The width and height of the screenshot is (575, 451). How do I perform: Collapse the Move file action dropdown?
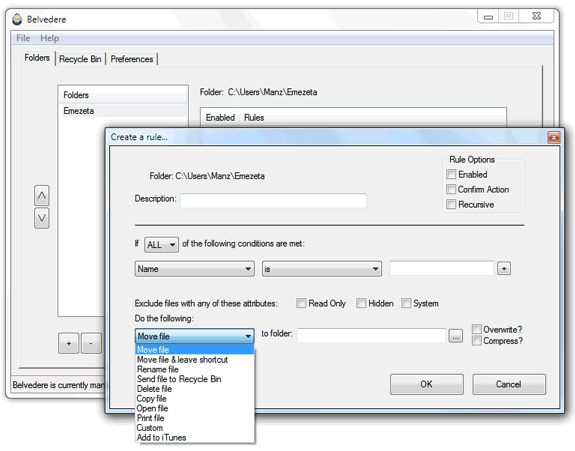pos(194,336)
